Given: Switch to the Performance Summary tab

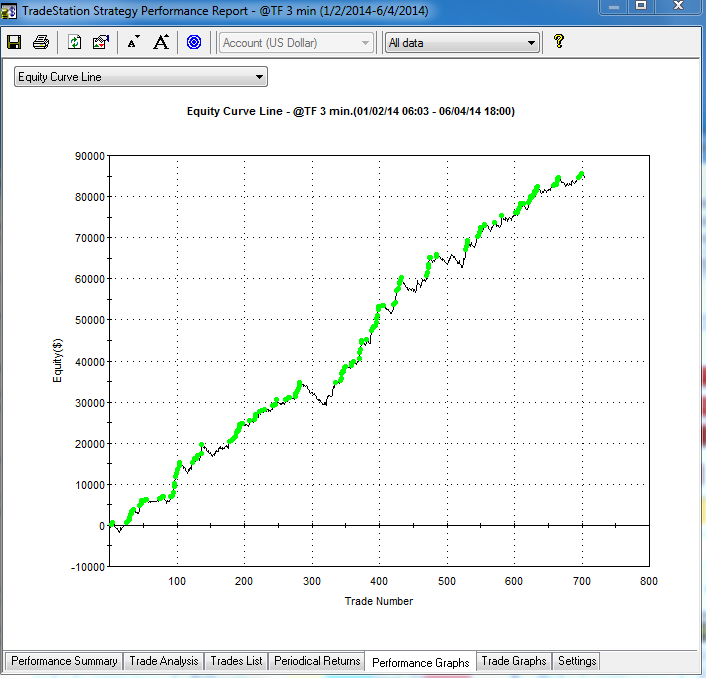Looking at the screenshot, I should pos(64,661).
